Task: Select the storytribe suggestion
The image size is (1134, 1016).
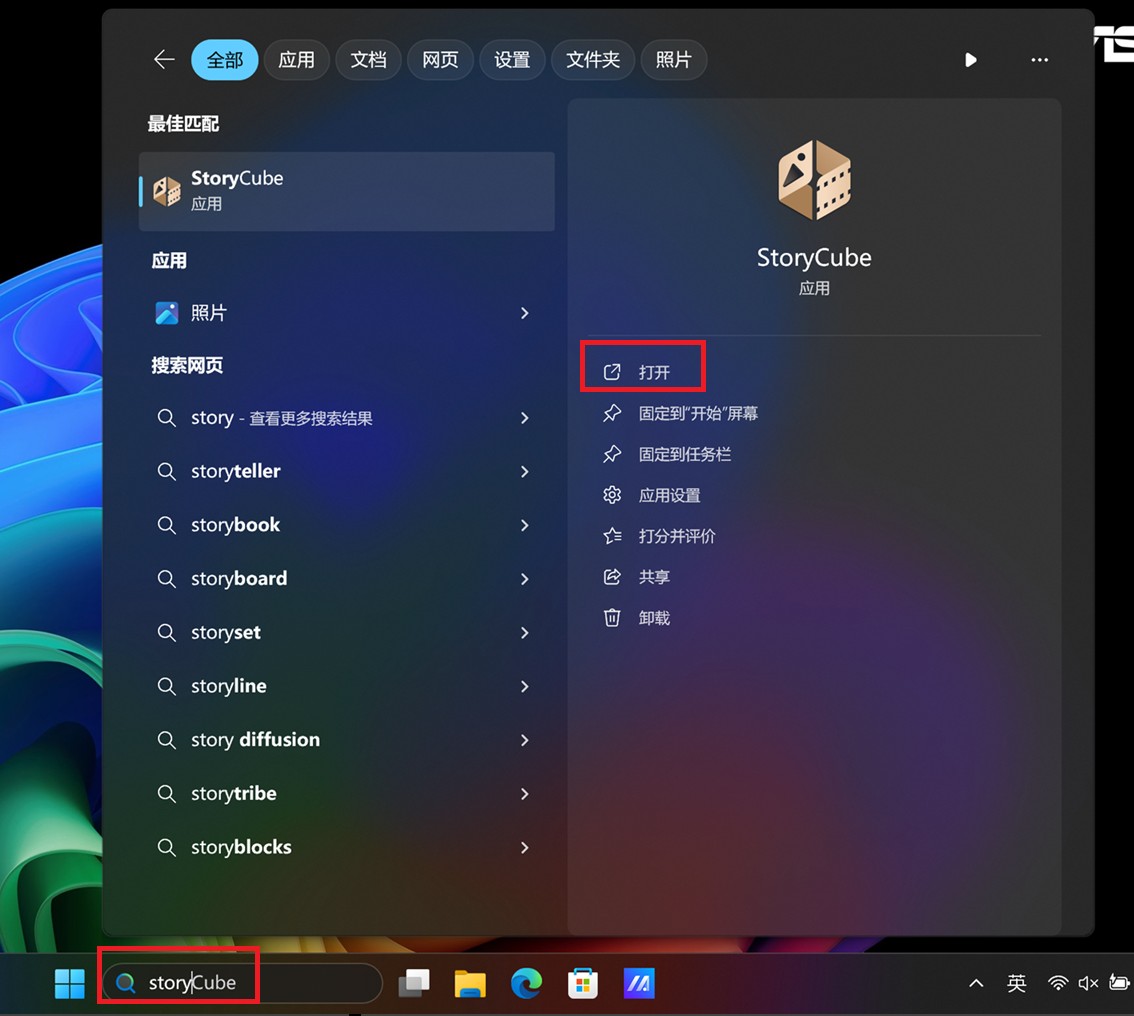Action: click(346, 794)
